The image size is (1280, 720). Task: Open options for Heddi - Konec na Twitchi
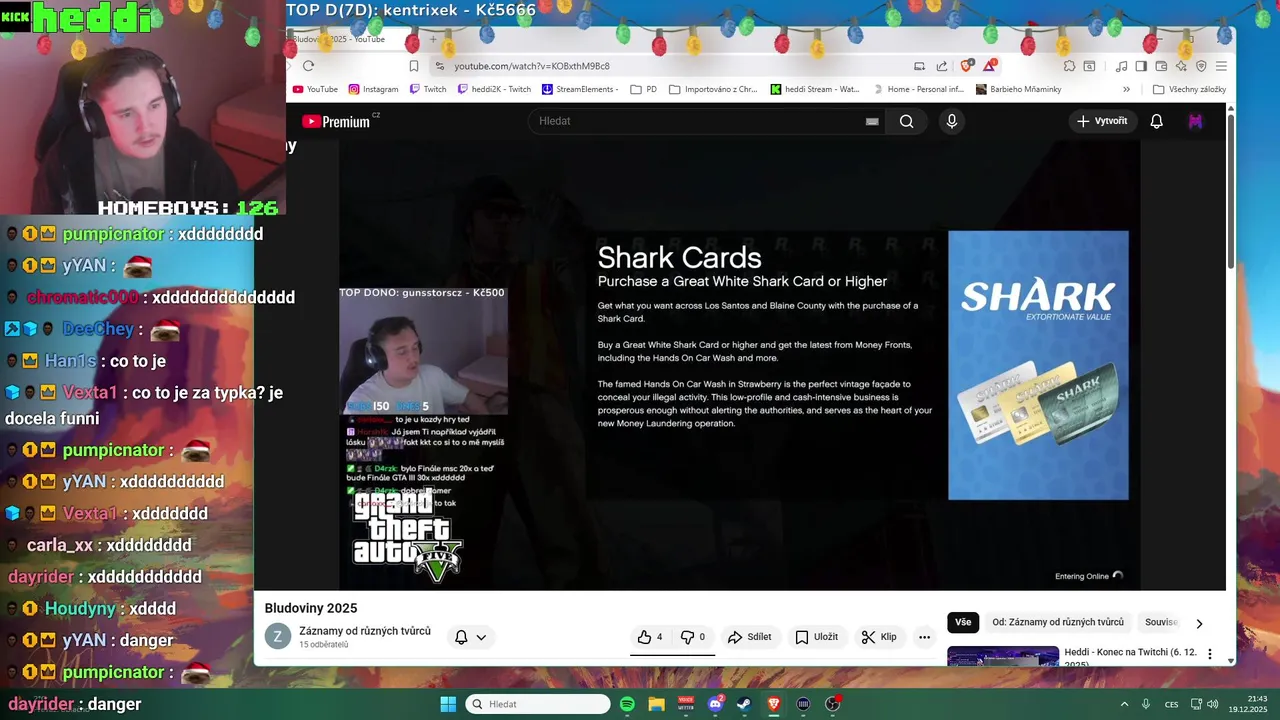click(1209, 655)
